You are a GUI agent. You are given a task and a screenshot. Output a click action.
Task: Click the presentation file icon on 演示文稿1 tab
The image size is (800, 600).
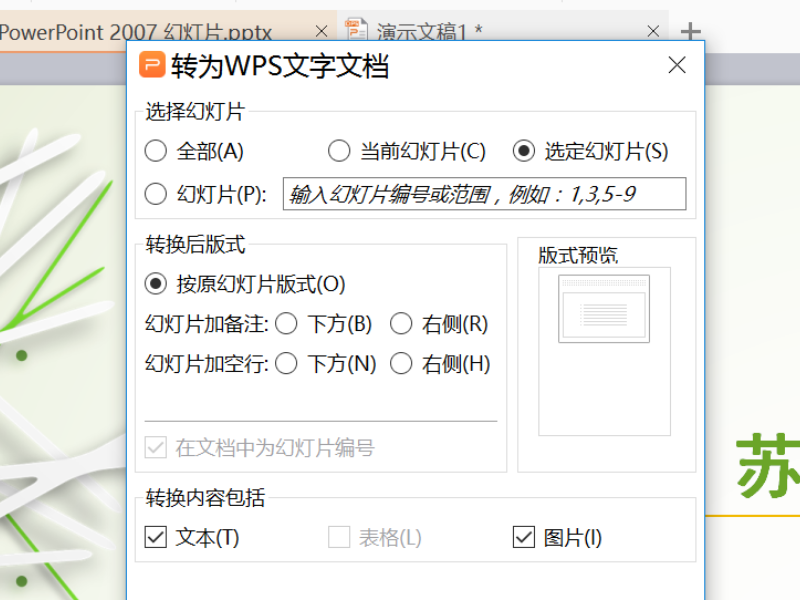tap(359, 31)
